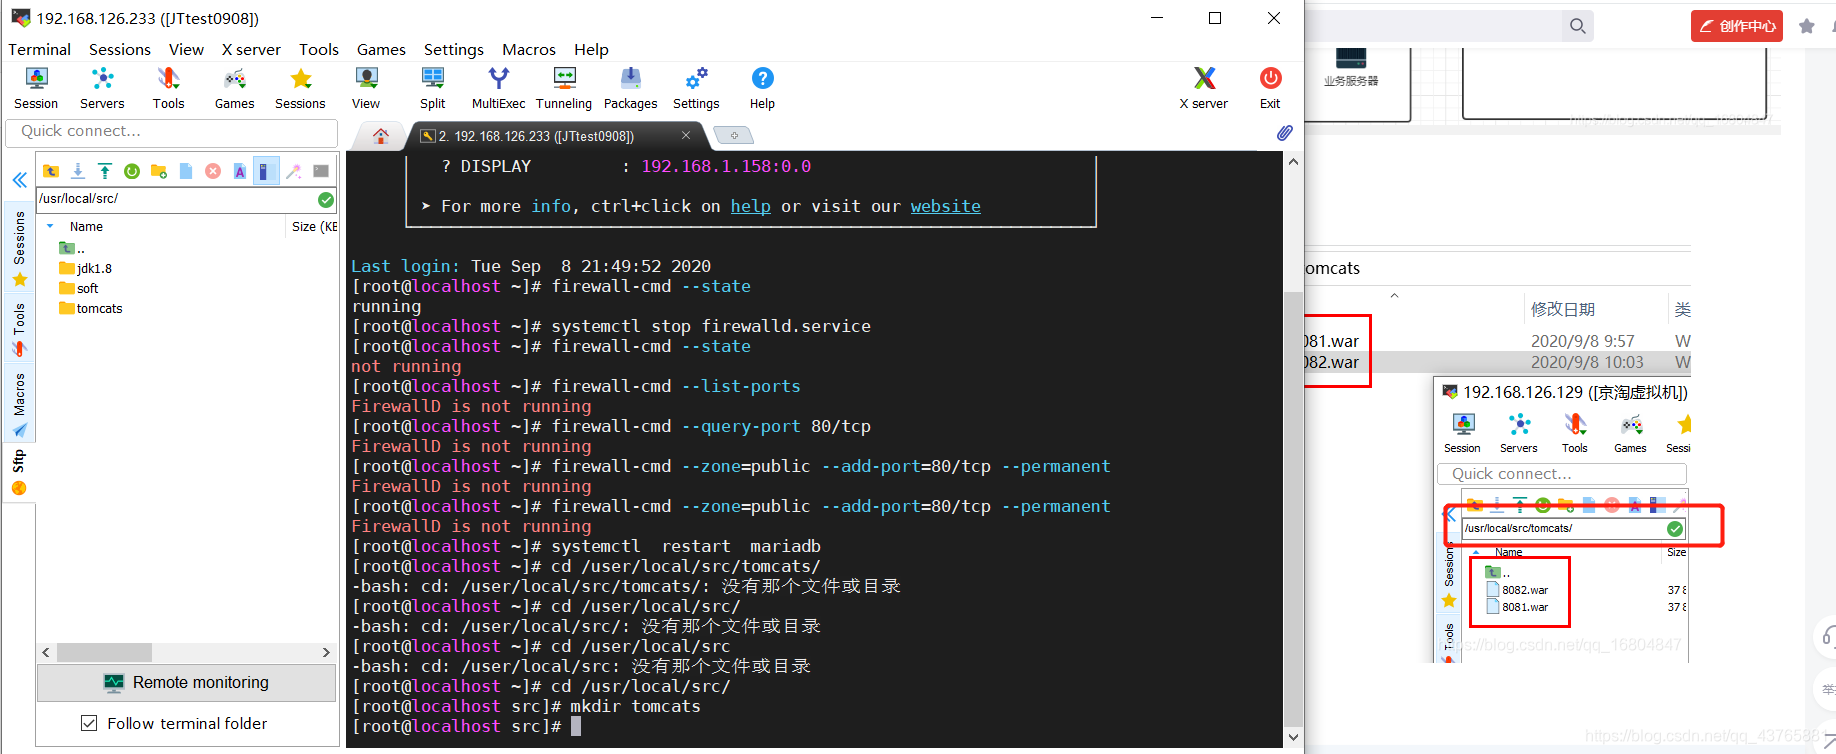Open Settings gears toolbar icon

click(x=696, y=88)
